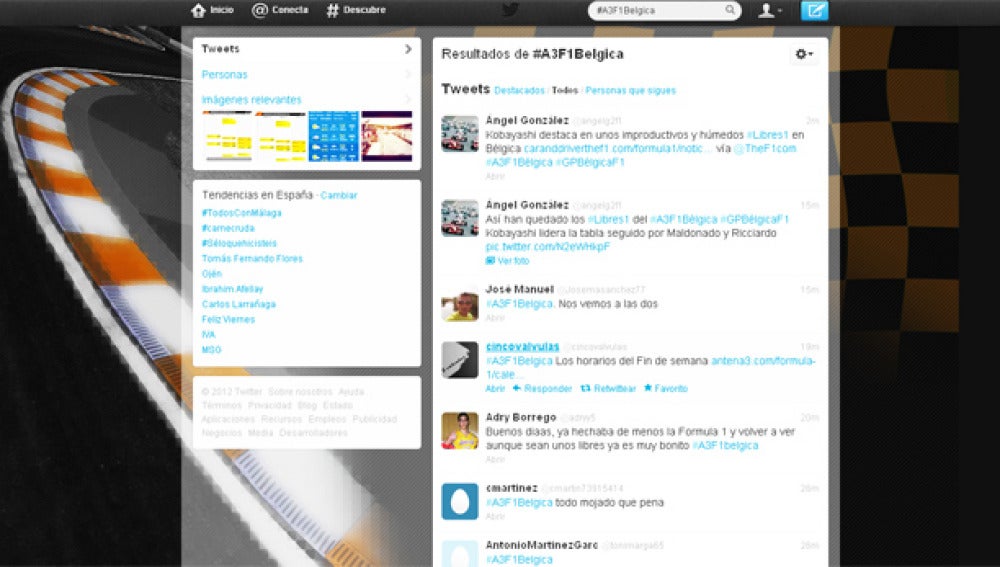
Task: Switch to Personas que sigues filter
Action: click(630, 91)
